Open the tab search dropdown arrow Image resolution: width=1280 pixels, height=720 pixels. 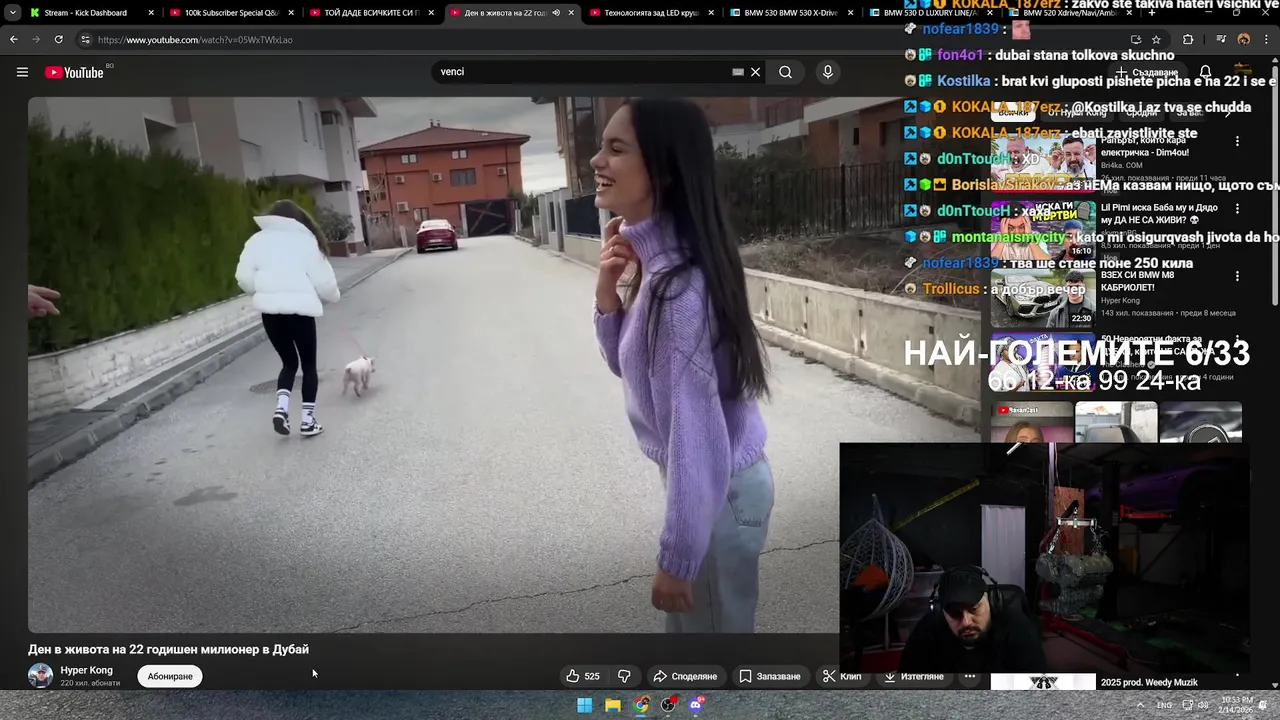tap(13, 13)
